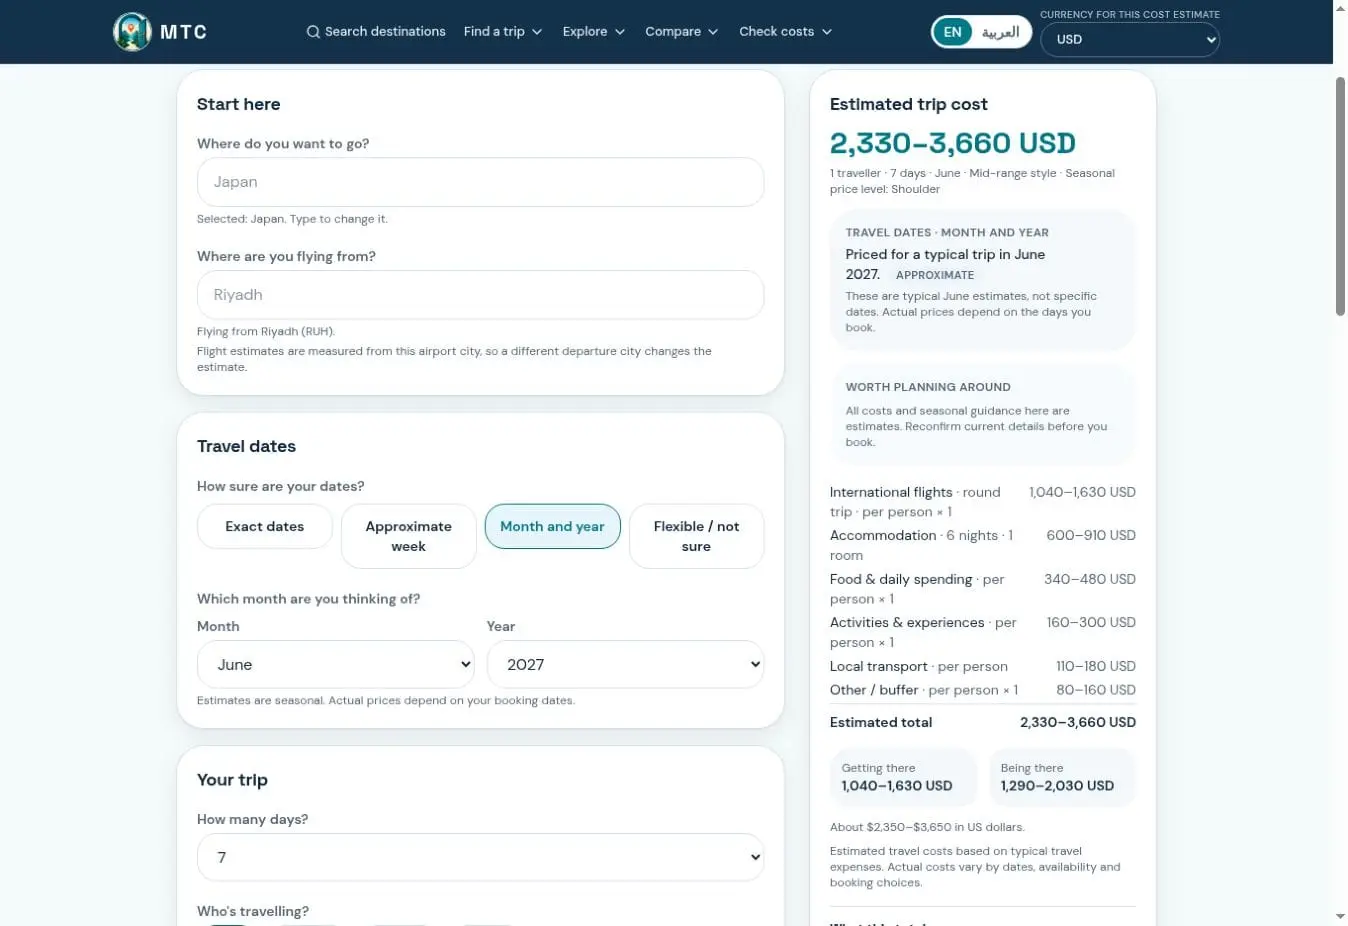1348x926 pixels.
Task: Switch language to Arabic
Action: [x=1000, y=32]
